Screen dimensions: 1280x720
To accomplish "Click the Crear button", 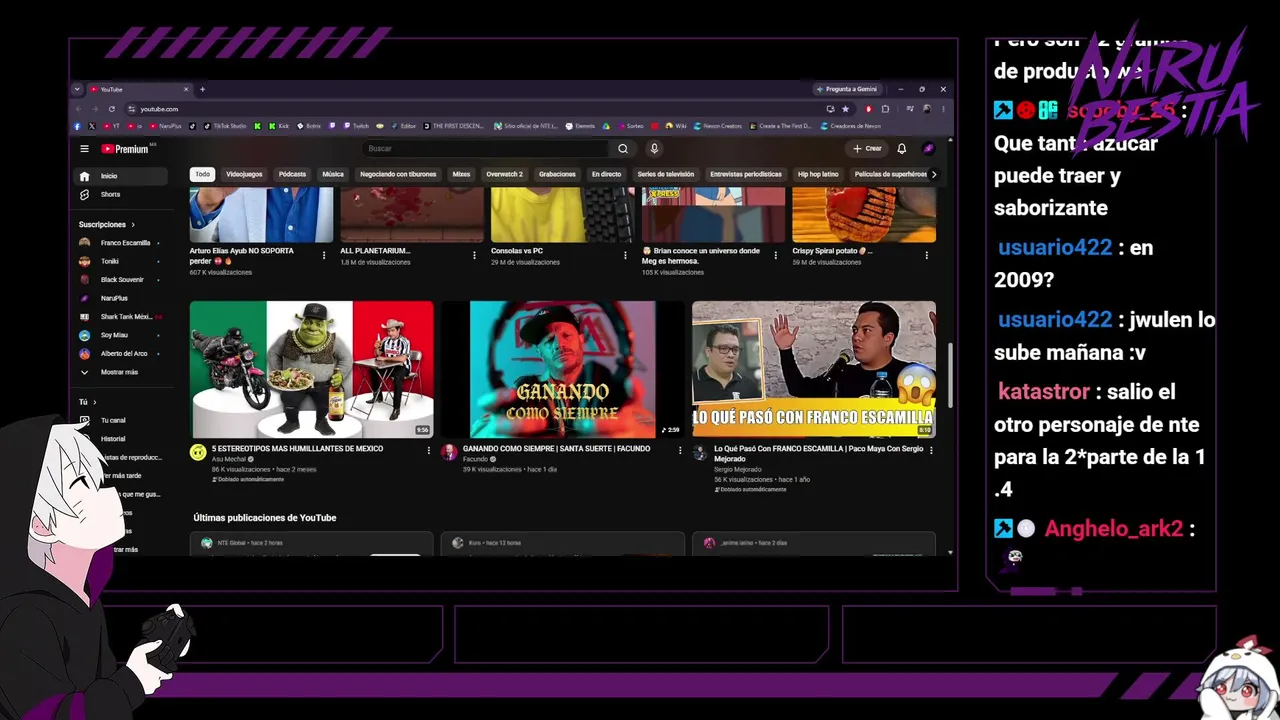I will (x=867, y=149).
